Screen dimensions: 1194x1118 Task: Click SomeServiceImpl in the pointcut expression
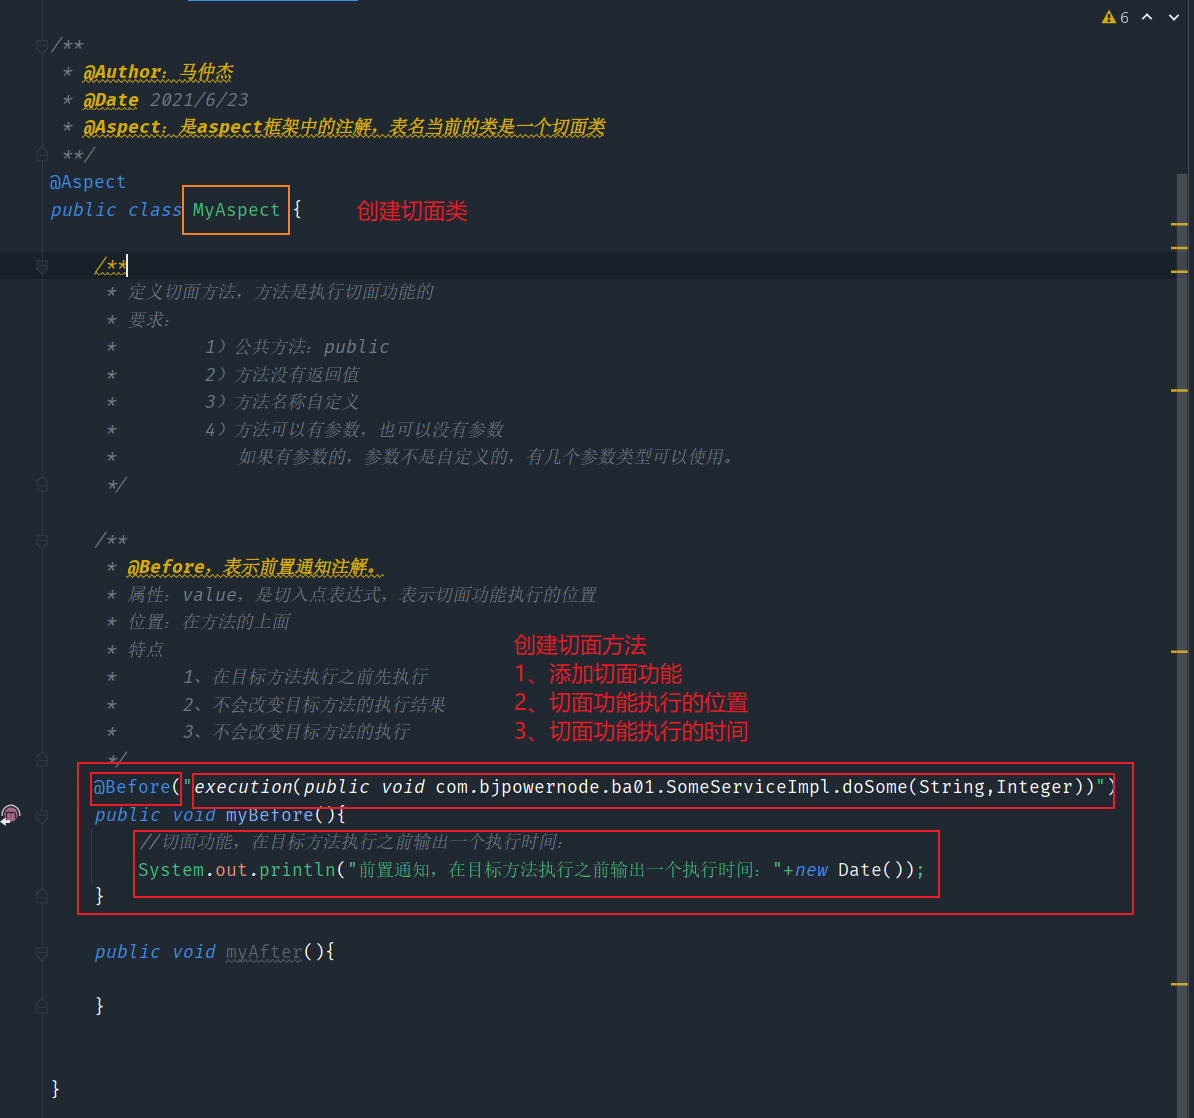click(748, 787)
